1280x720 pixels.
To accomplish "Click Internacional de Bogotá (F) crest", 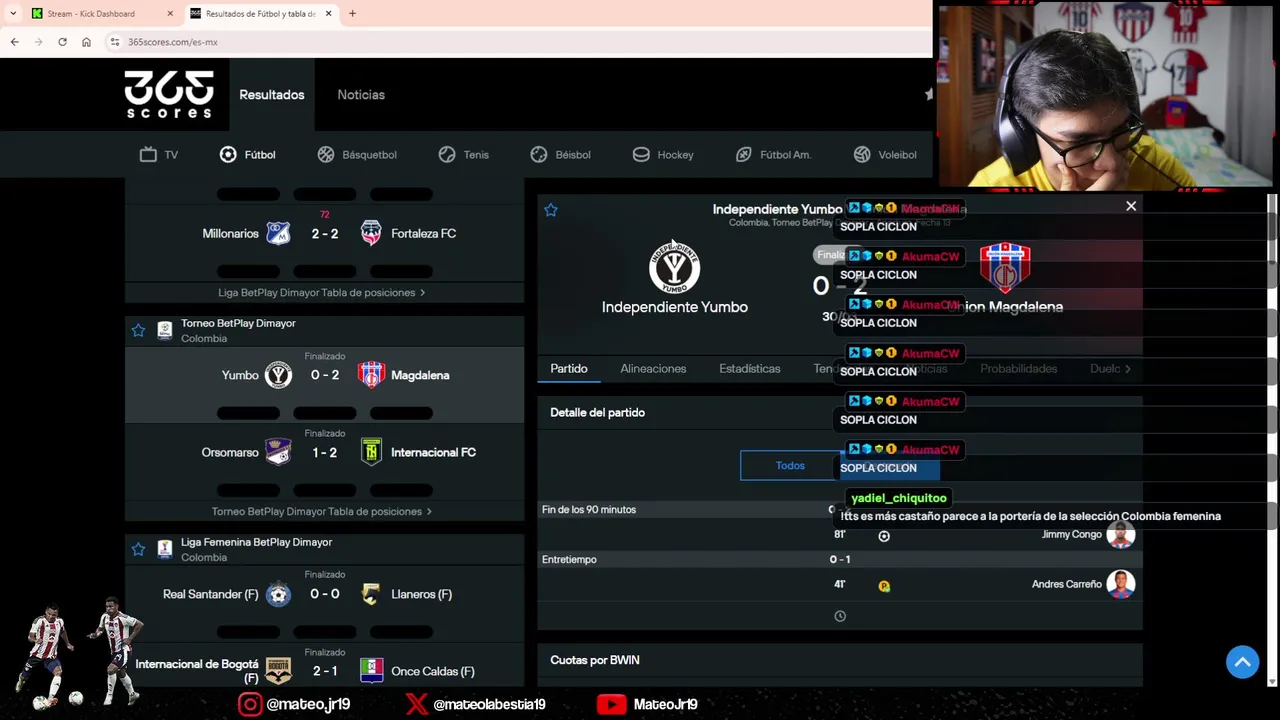I will point(278,671).
